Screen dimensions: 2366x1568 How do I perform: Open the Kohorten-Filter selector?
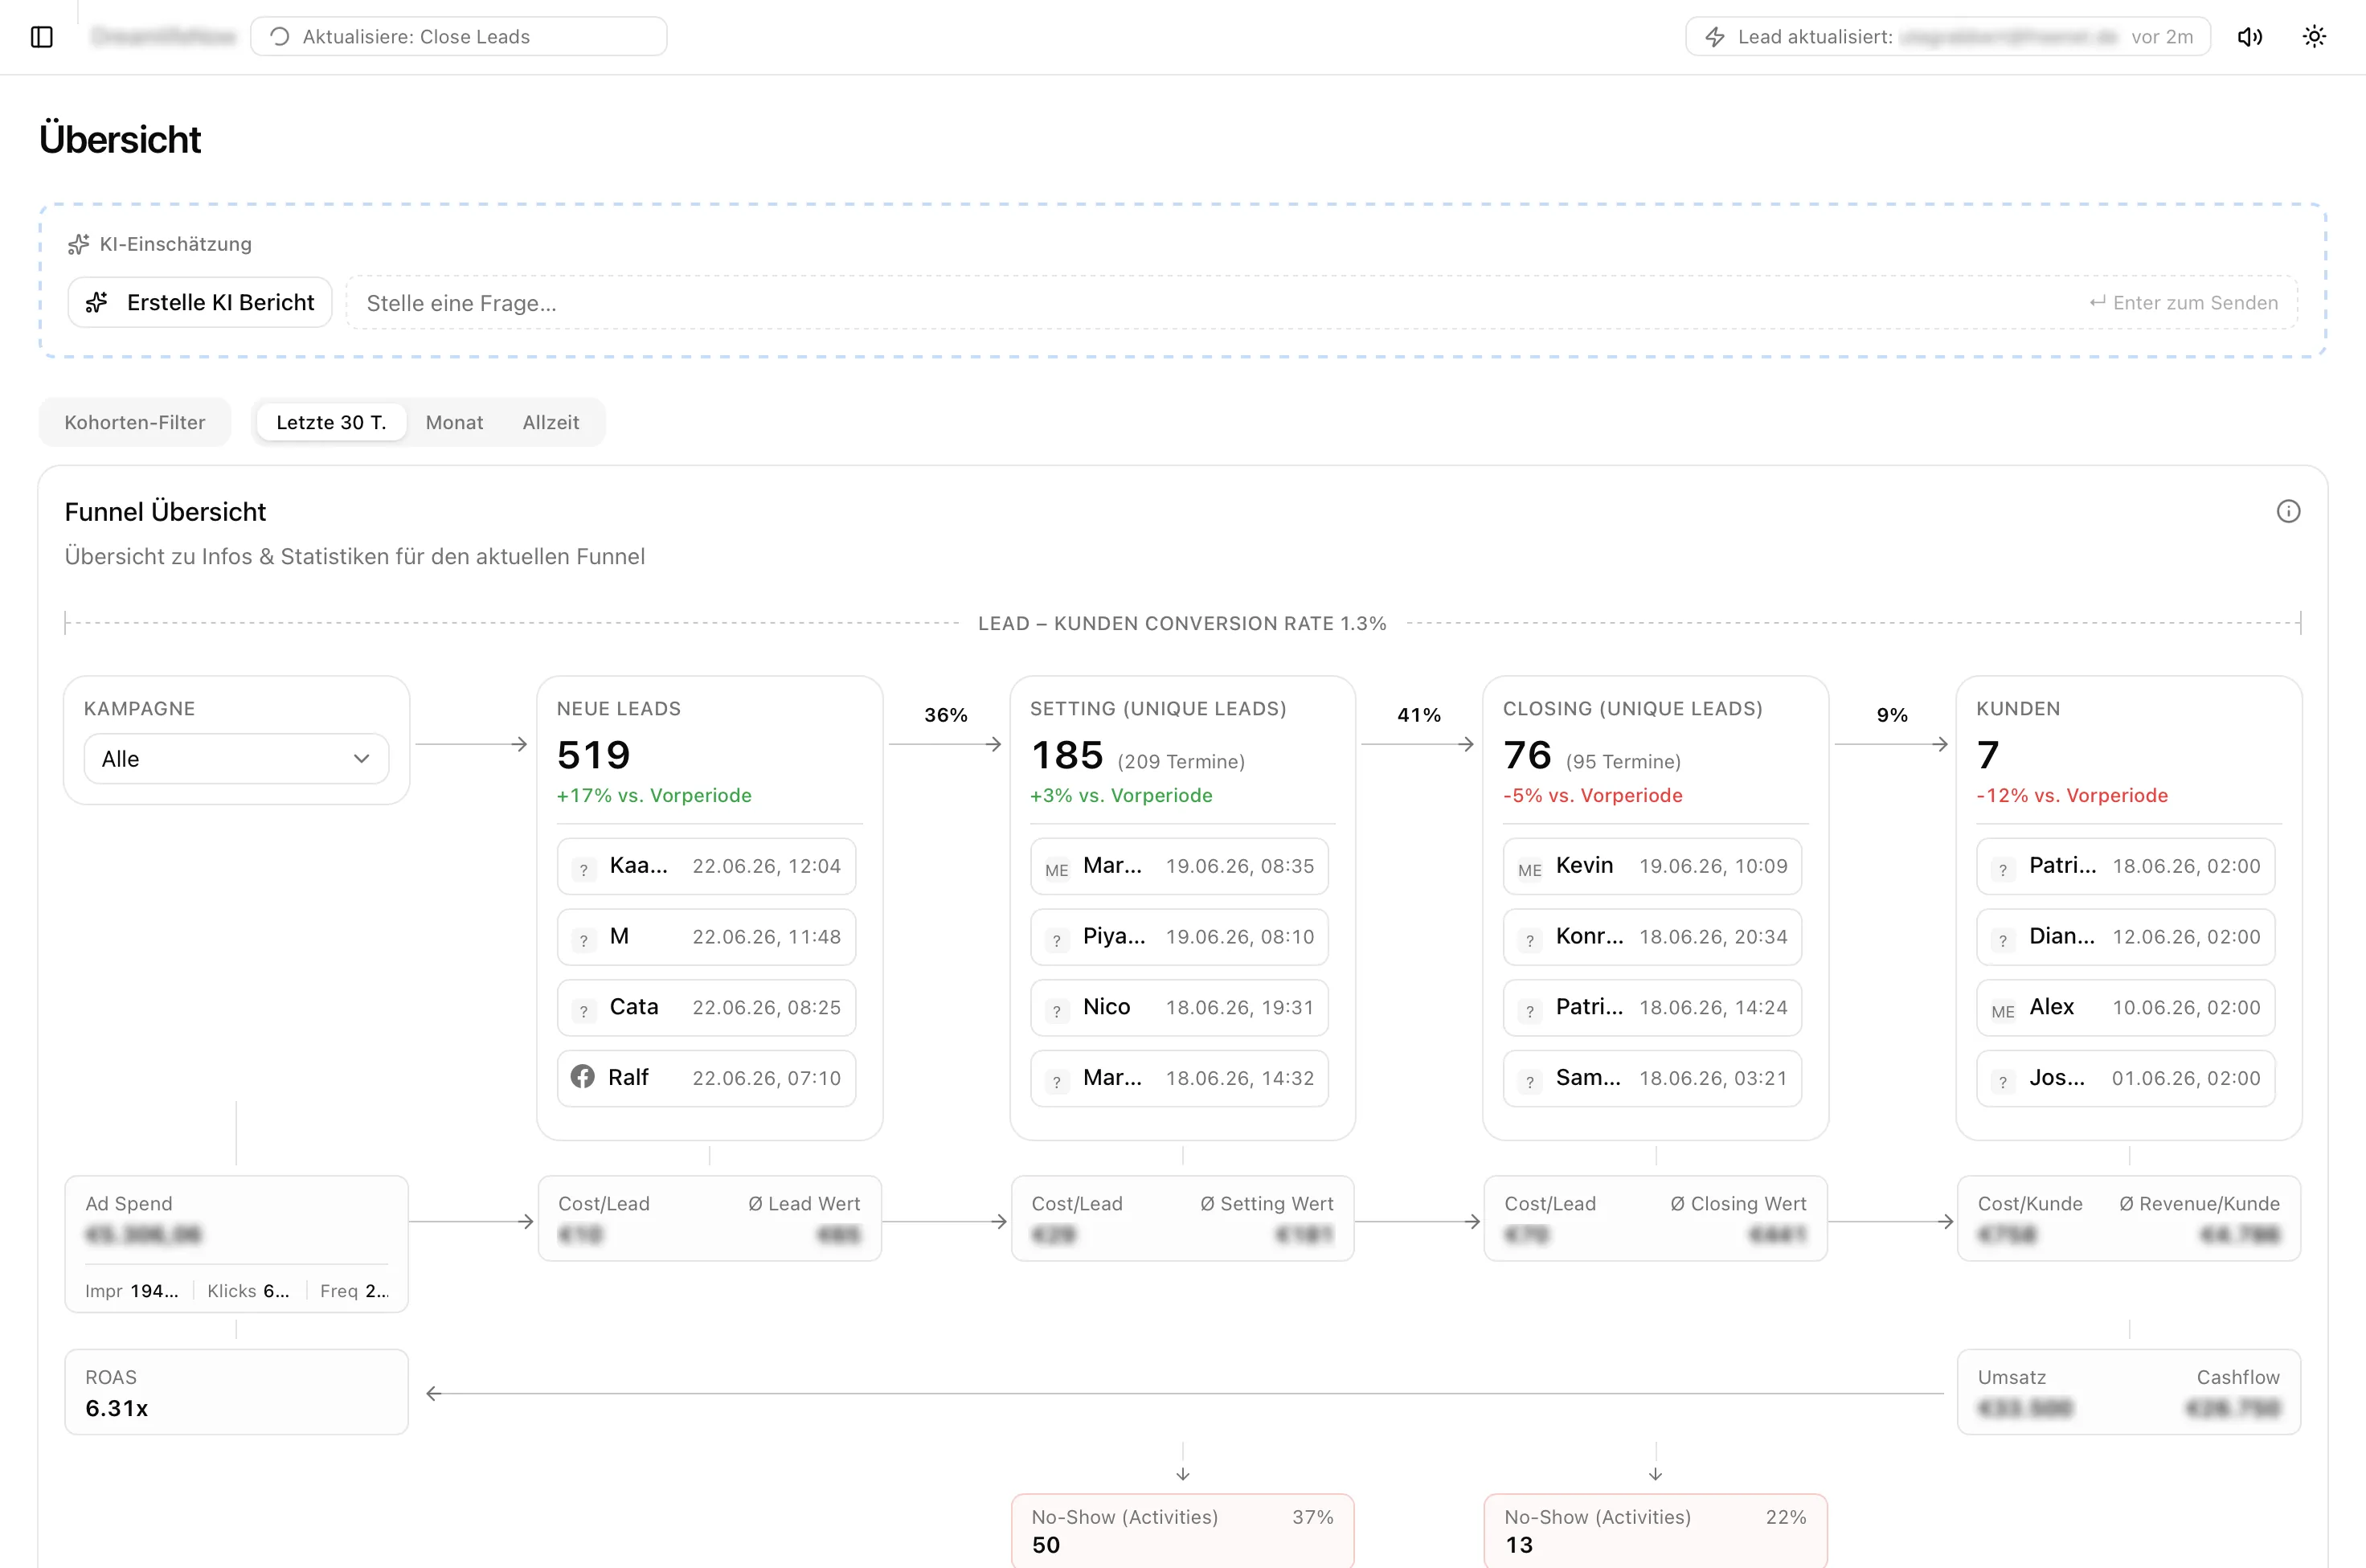click(x=135, y=422)
